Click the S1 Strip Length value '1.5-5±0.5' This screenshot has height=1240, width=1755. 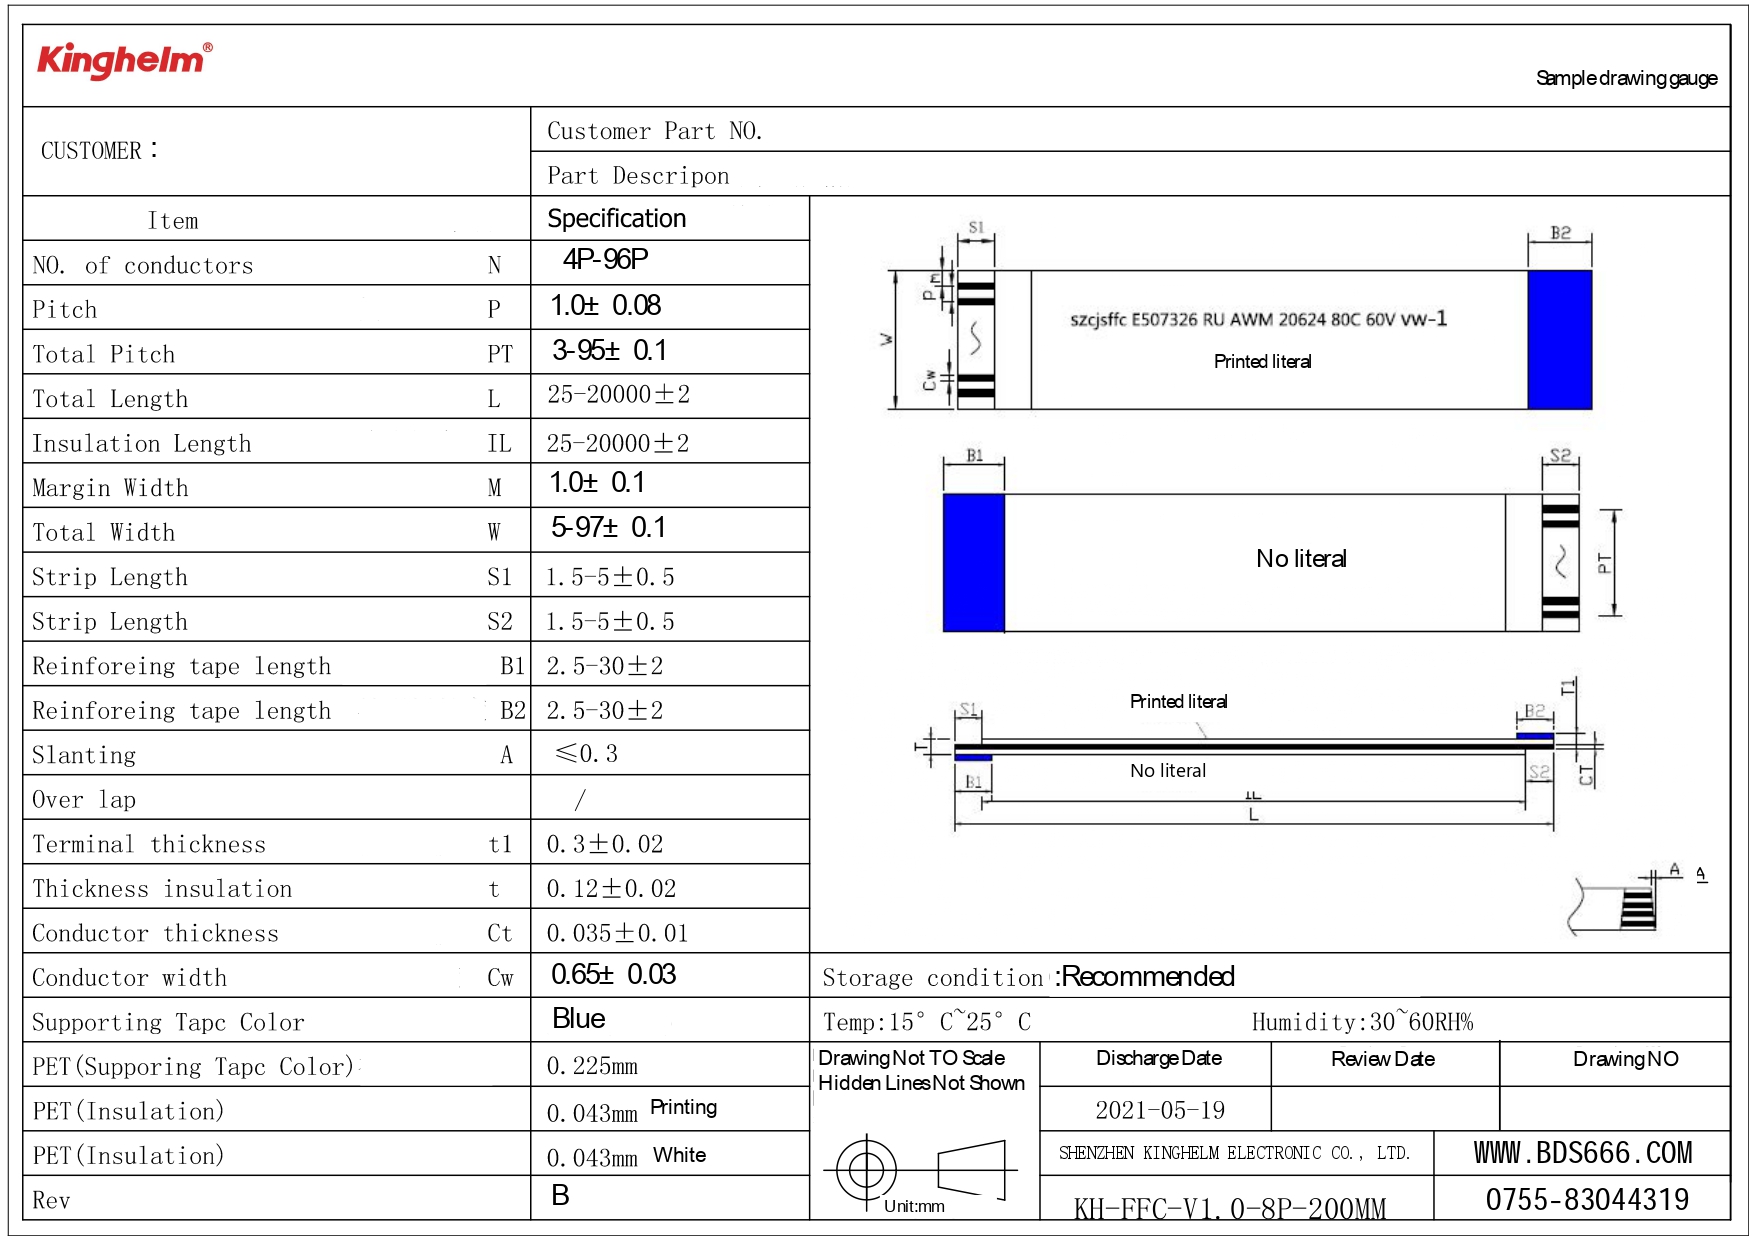tap(610, 577)
